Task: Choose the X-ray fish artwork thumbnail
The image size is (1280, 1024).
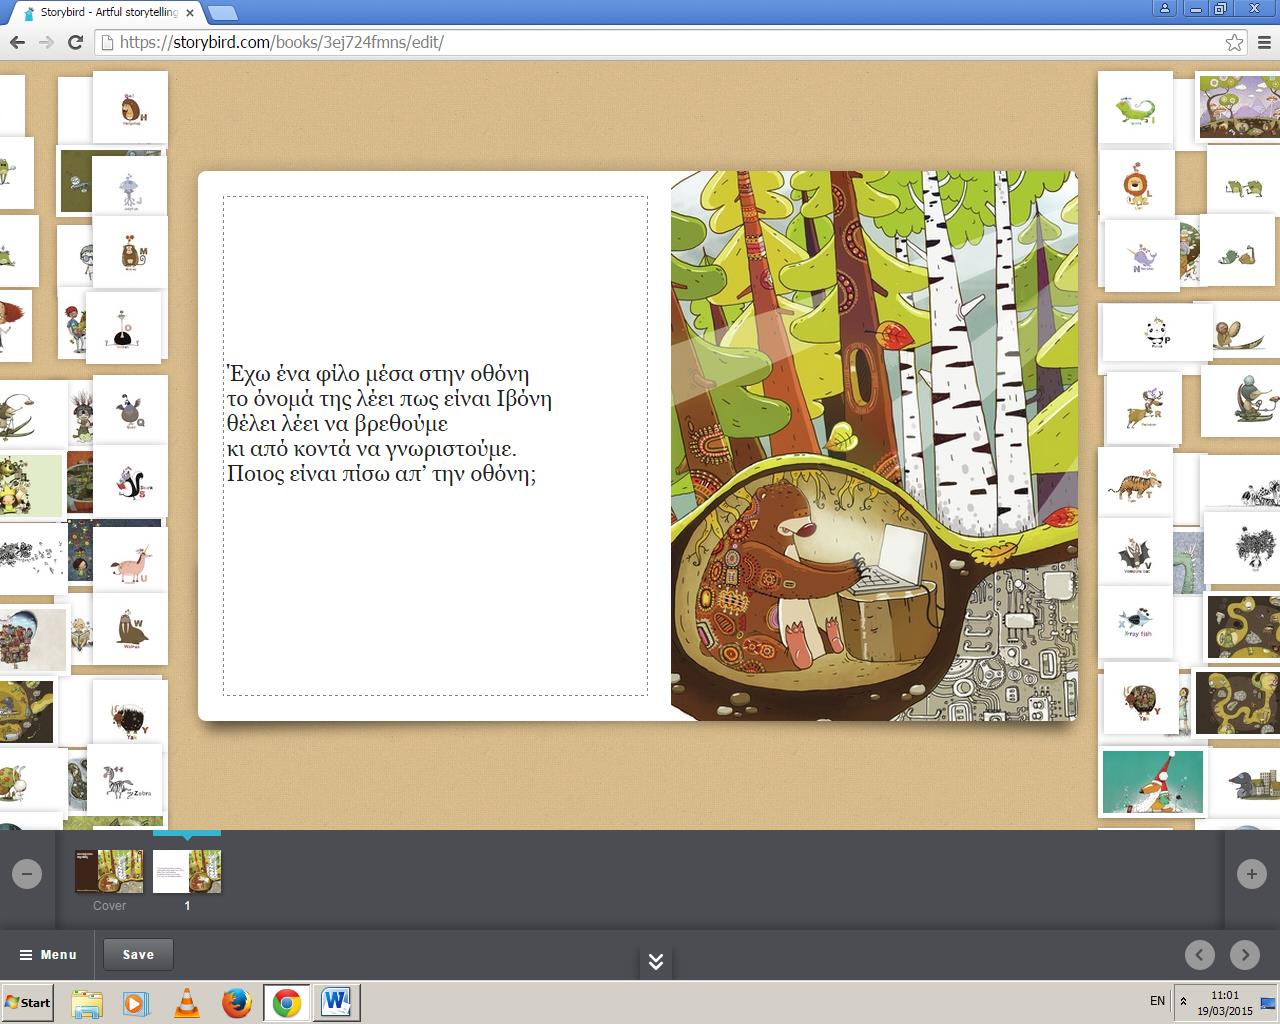Action: [1135, 621]
